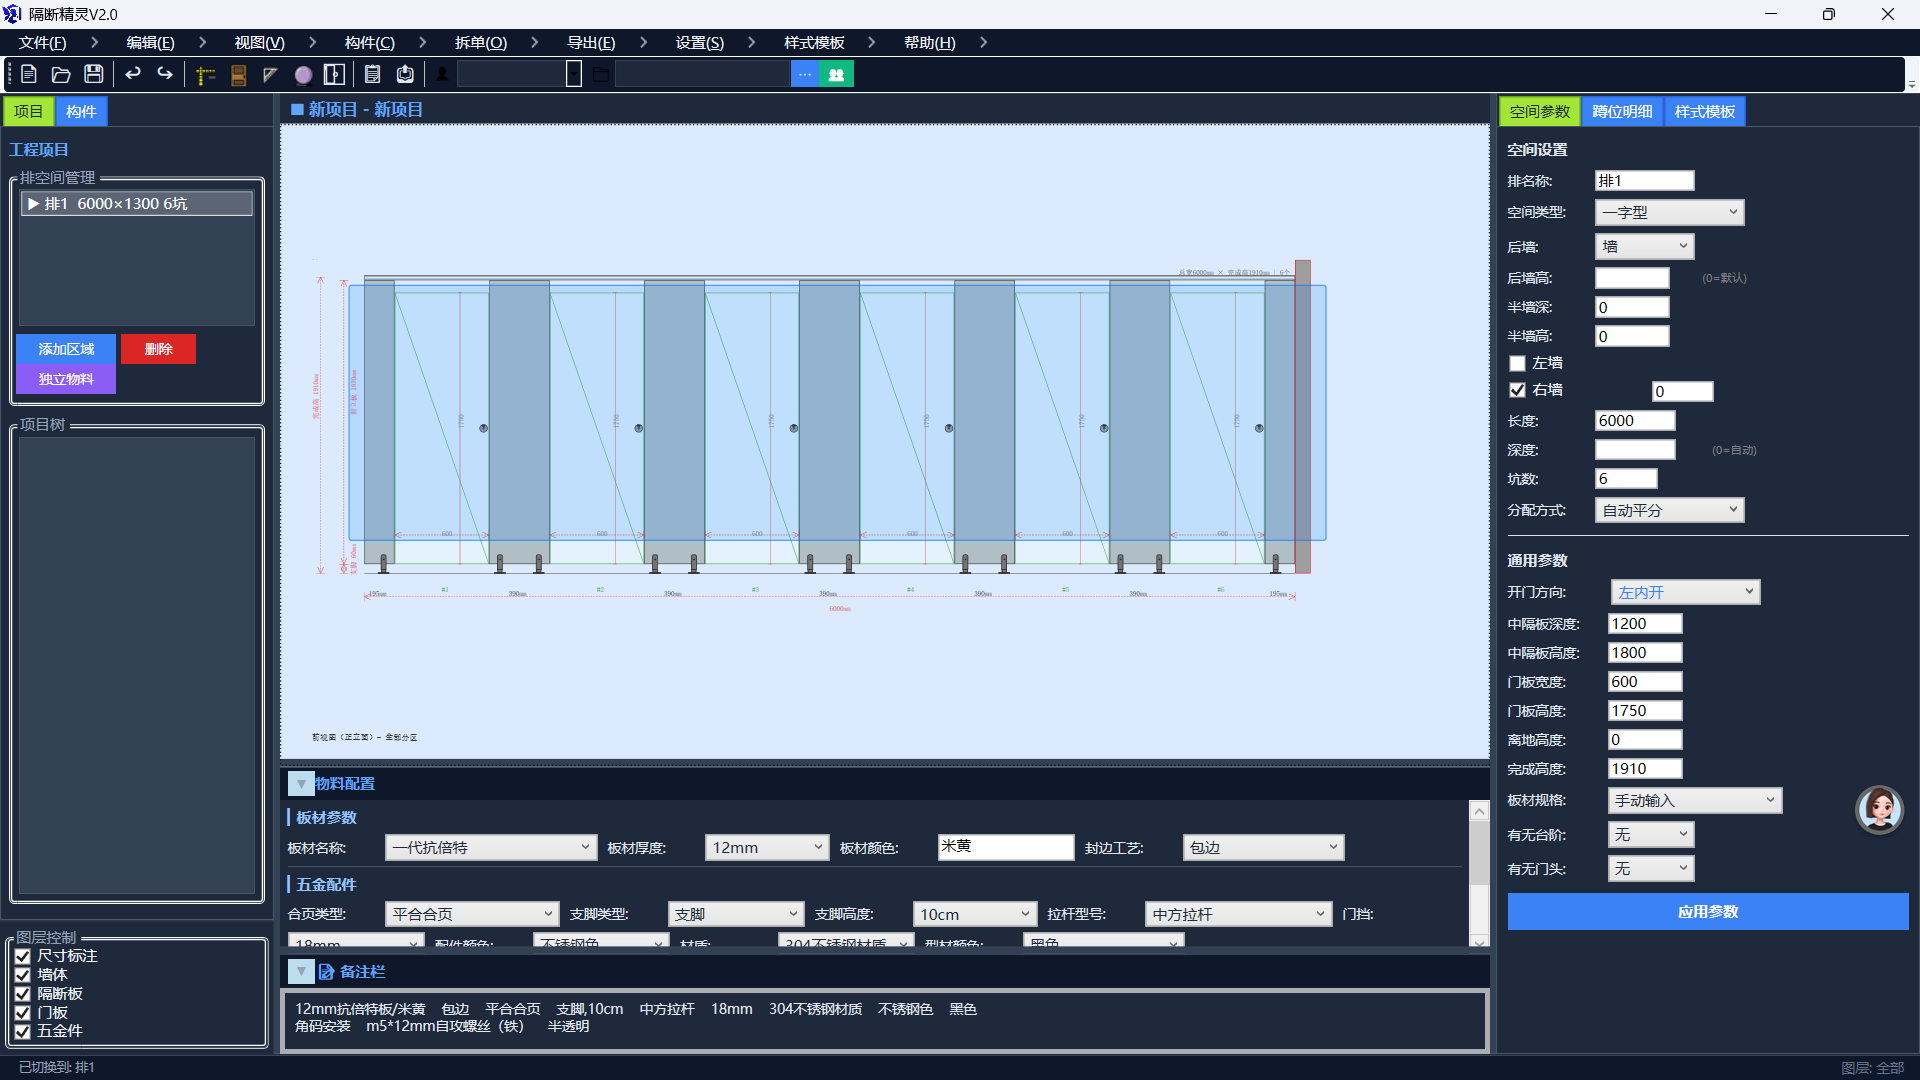Open the 拉杆型号 dropdown

1238,914
